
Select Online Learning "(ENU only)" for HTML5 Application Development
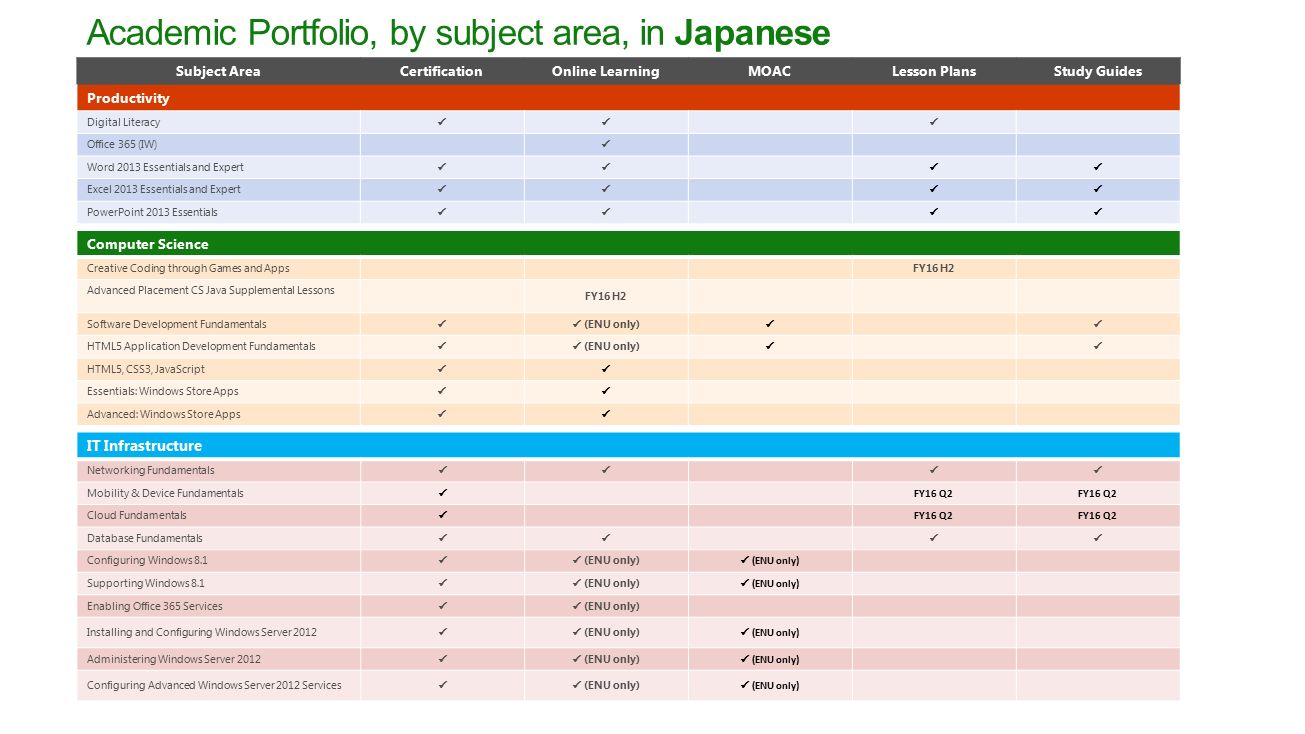click(612, 346)
